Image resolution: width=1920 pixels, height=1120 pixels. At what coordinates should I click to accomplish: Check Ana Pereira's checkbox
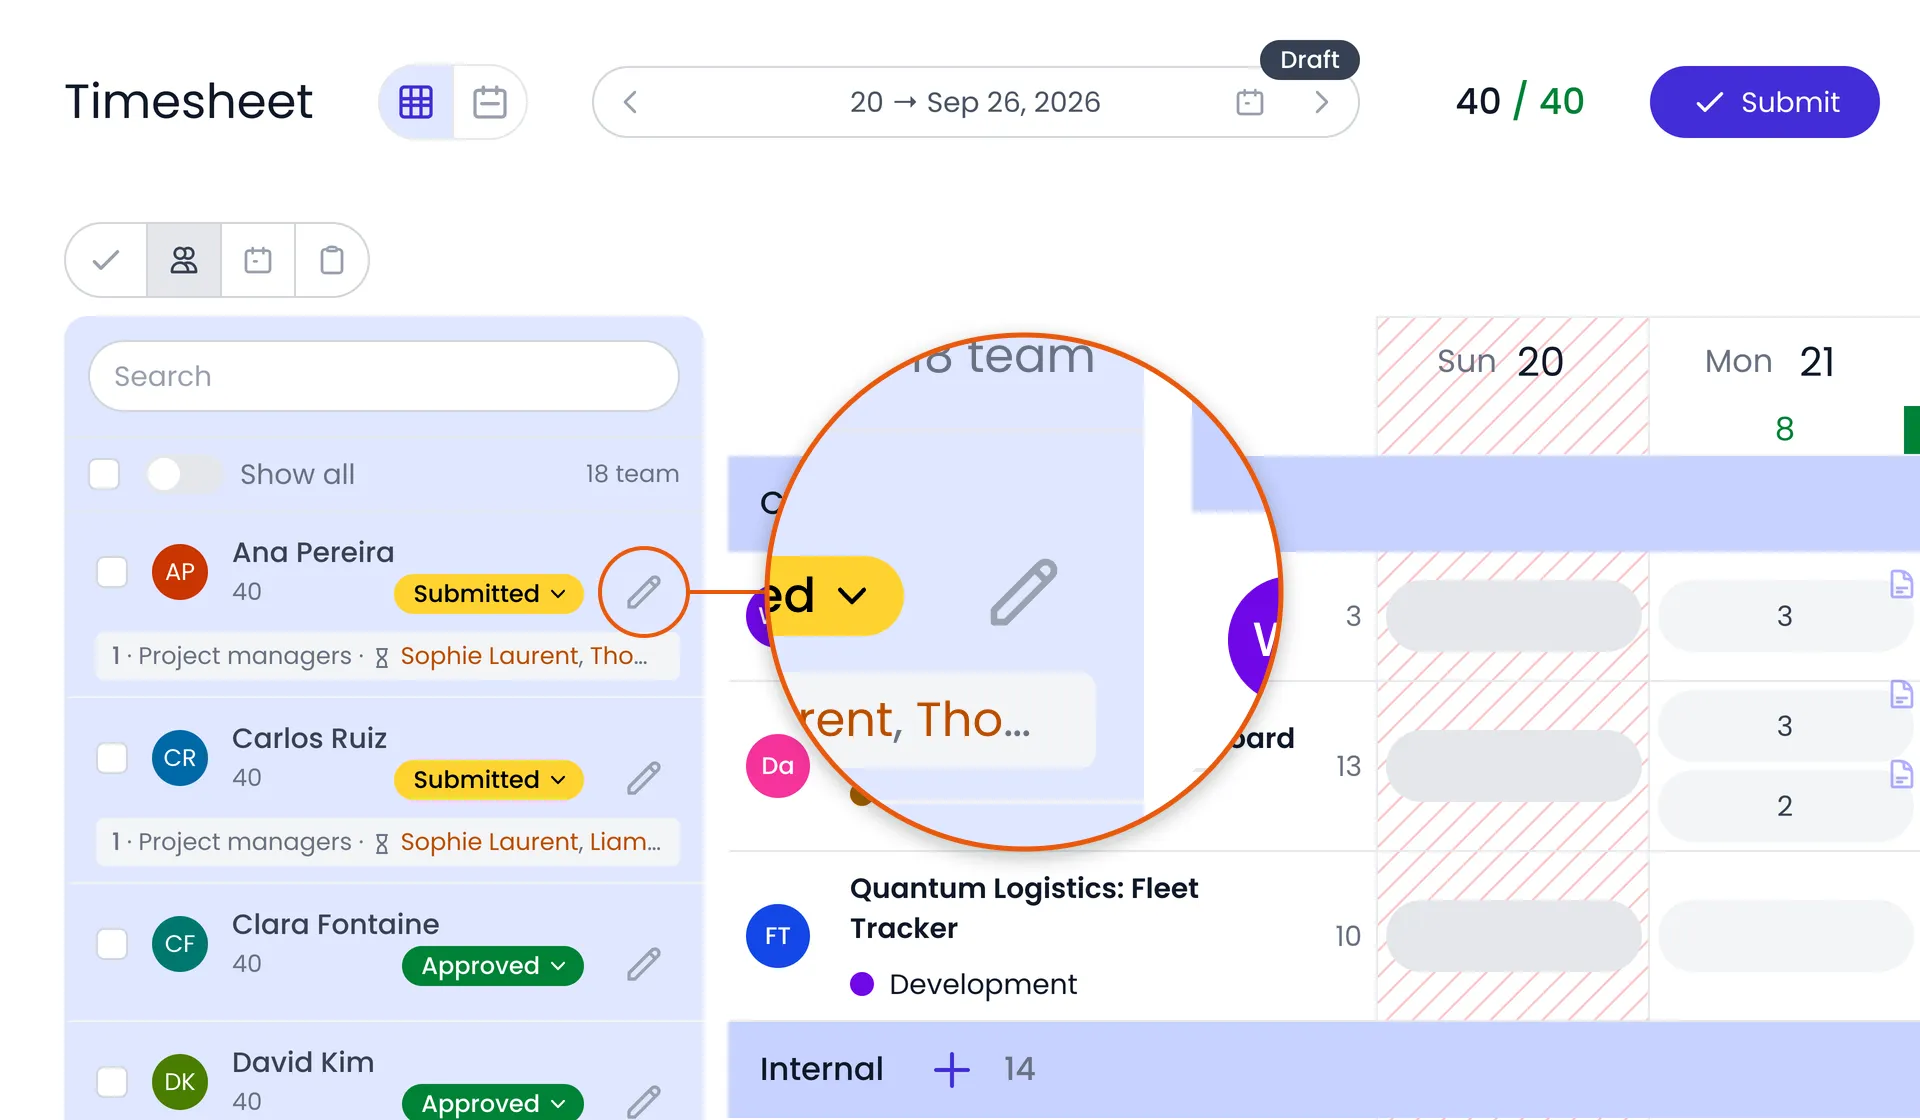(112, 572)
